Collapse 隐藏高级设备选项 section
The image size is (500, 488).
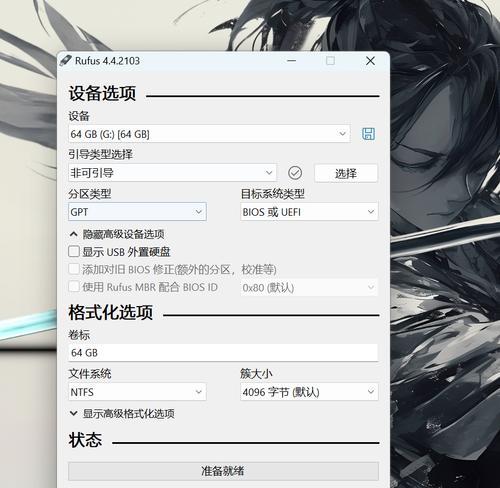117,234
